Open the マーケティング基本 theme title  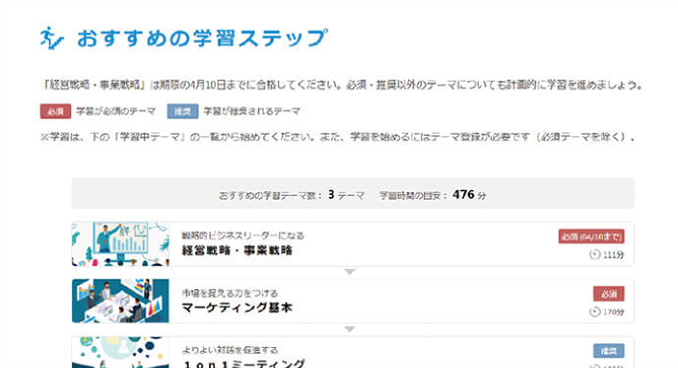click(237, 307)
